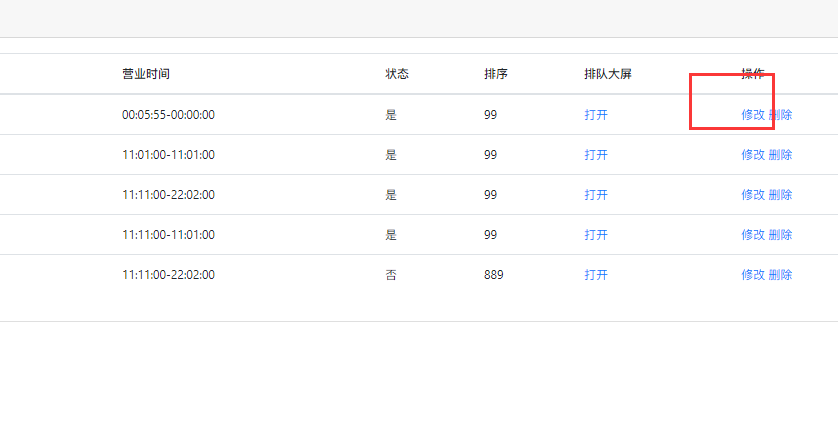Click 修改 in the row with sort 889

click(753, 275)
